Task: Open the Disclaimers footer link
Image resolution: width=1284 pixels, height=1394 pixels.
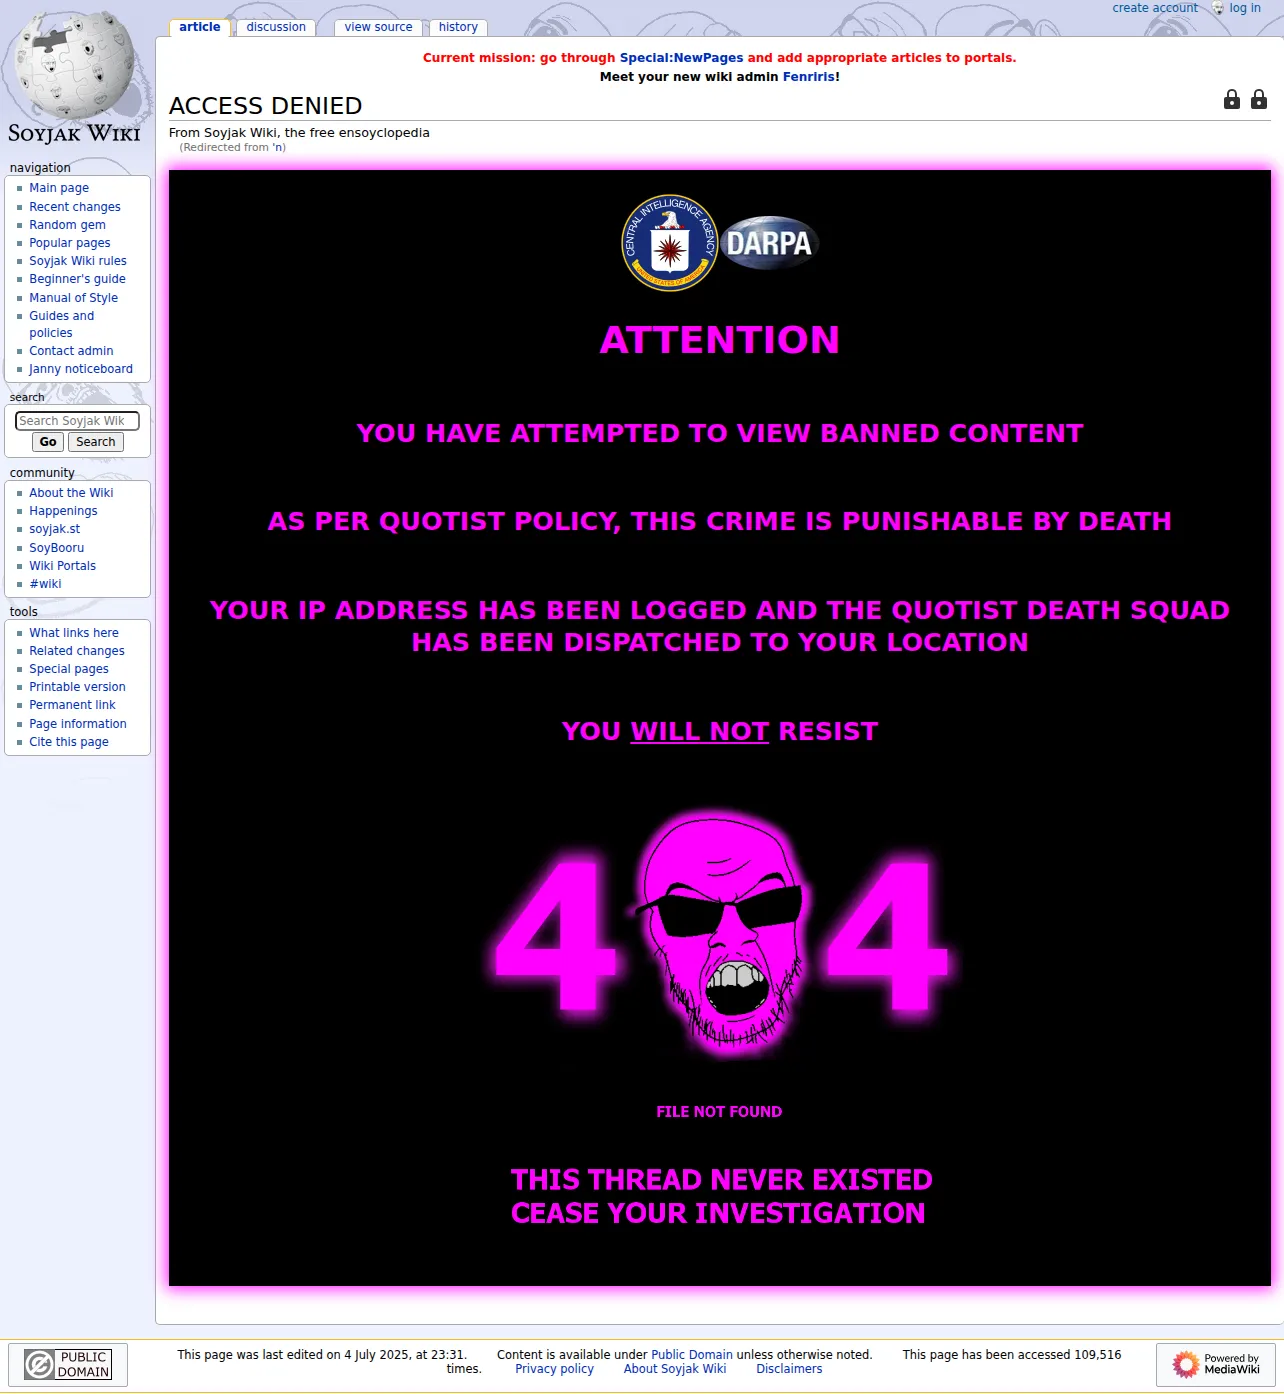Action: (789, 1369)
